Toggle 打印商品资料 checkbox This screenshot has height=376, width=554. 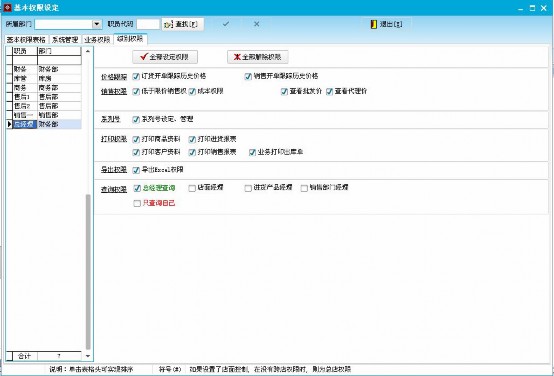click(x=136, y=140)
